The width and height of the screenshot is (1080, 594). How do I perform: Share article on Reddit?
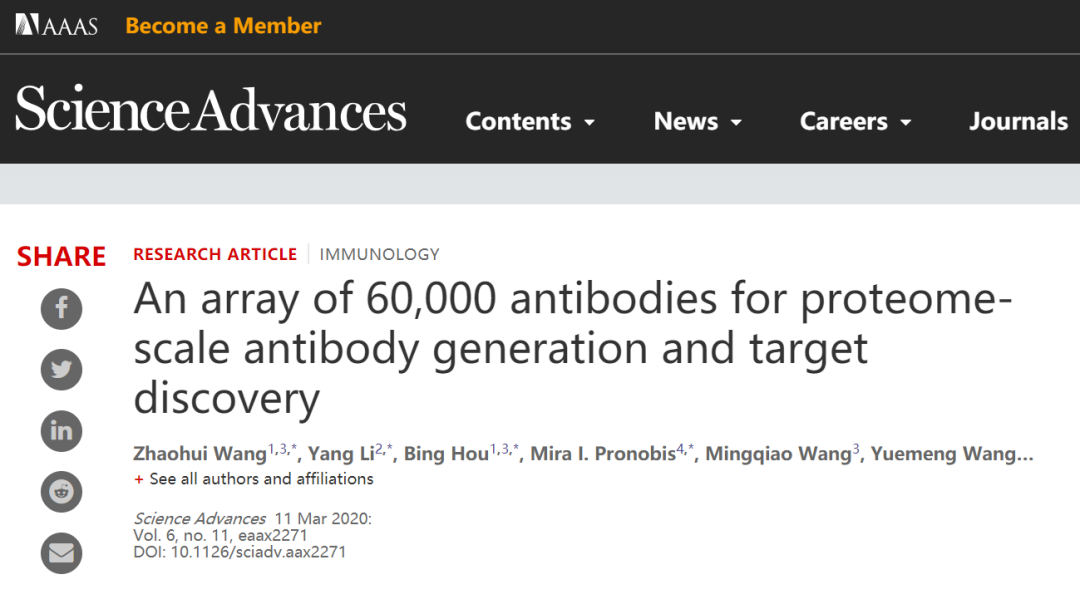point(61,492)
